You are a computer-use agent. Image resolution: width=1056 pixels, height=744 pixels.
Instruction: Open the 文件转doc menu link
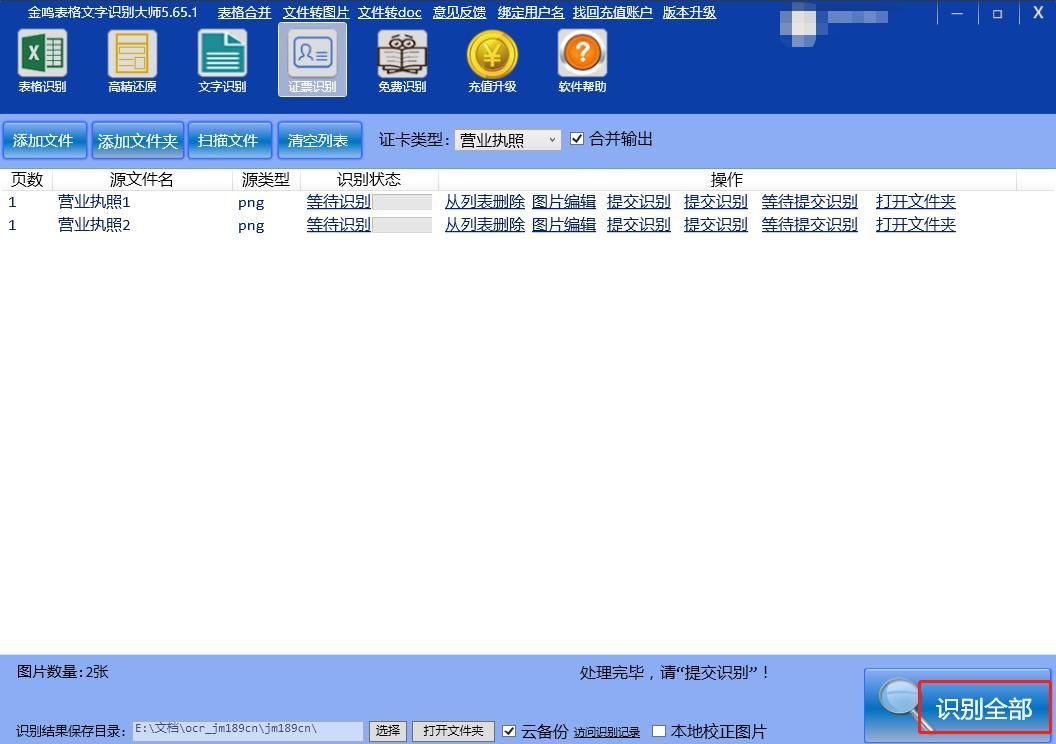(389, 12)
